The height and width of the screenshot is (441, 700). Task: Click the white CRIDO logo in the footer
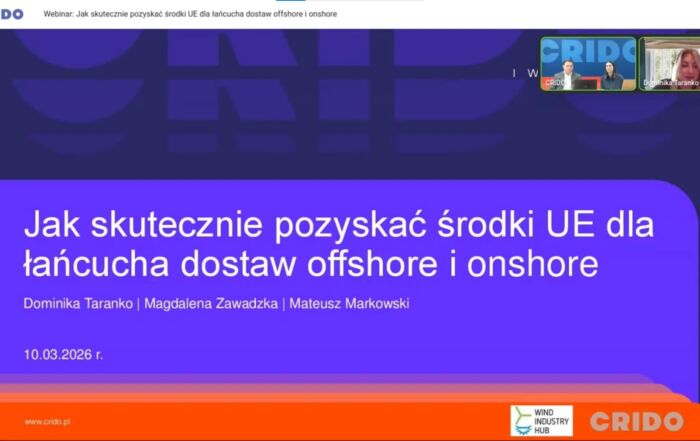pos(636,421)
